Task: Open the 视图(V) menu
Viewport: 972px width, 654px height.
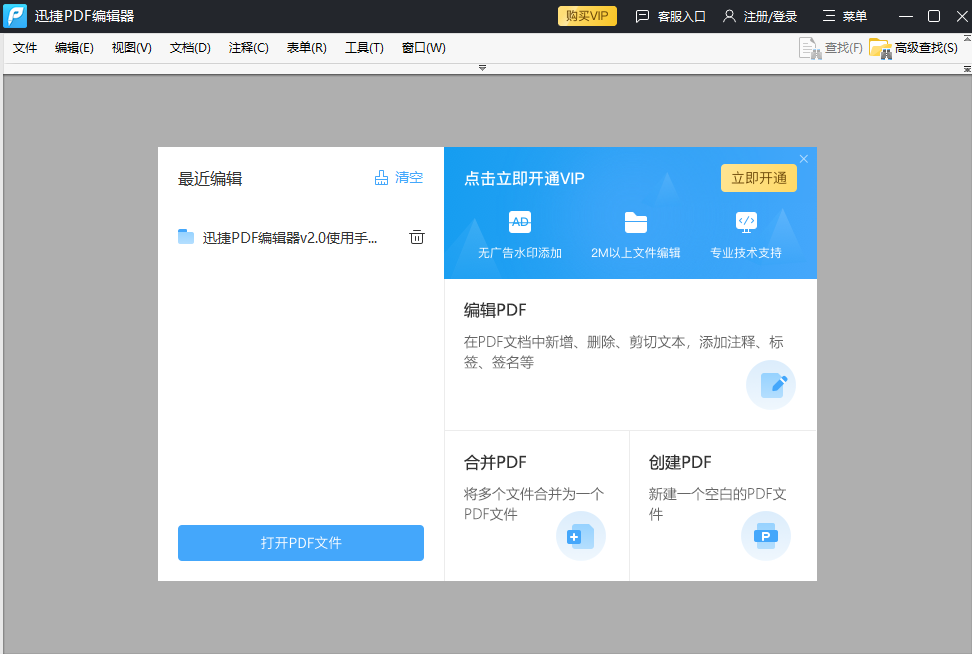Action: (131, 48)
